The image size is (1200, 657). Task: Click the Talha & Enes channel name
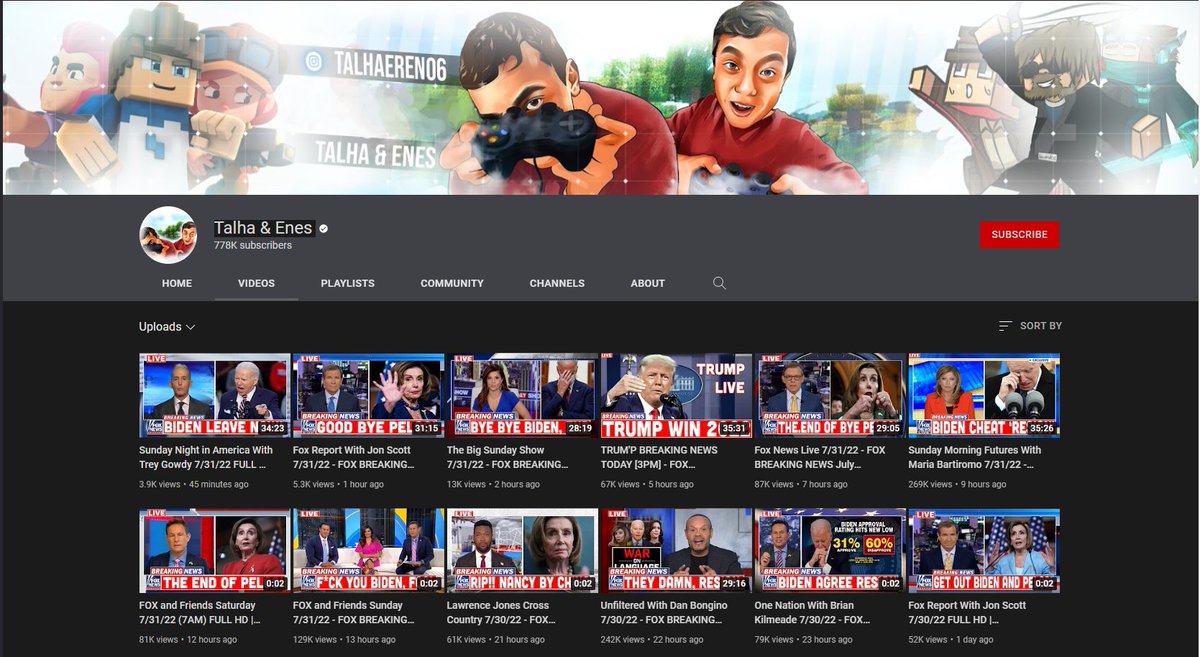click(x=264, y=228)
